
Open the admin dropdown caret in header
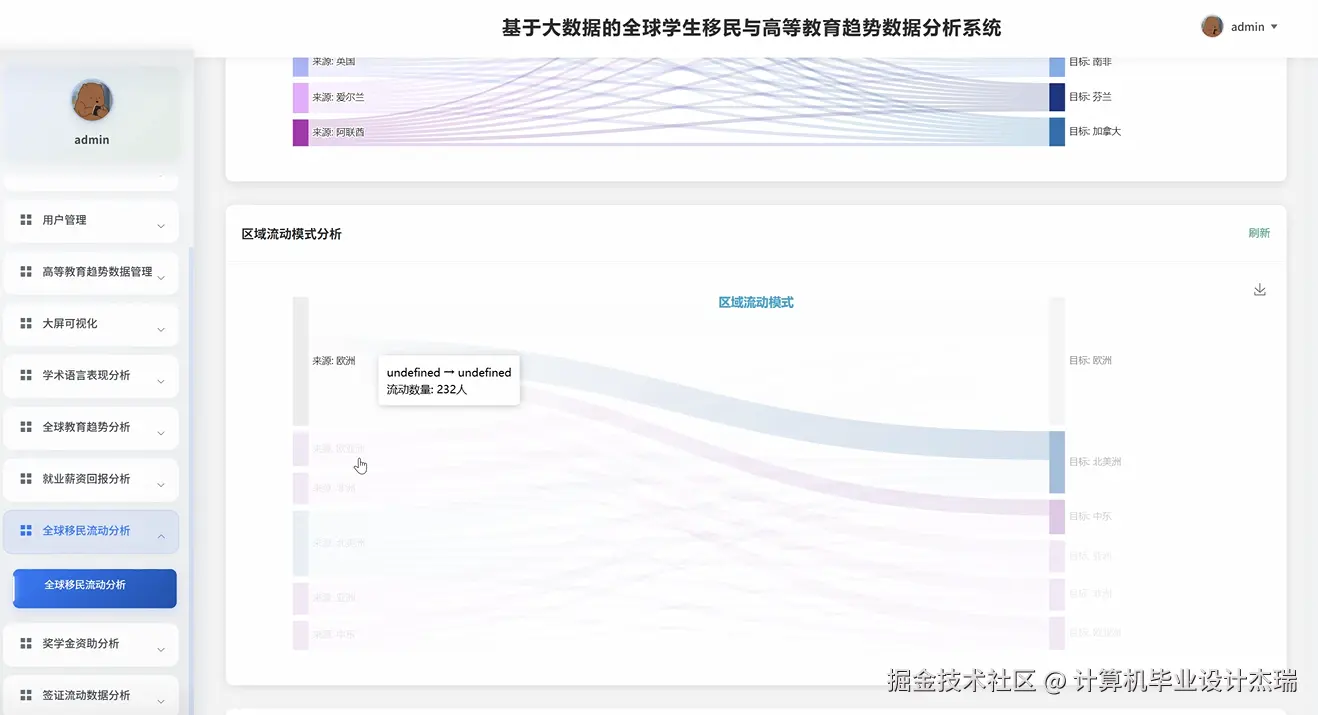pos(1274,27)
